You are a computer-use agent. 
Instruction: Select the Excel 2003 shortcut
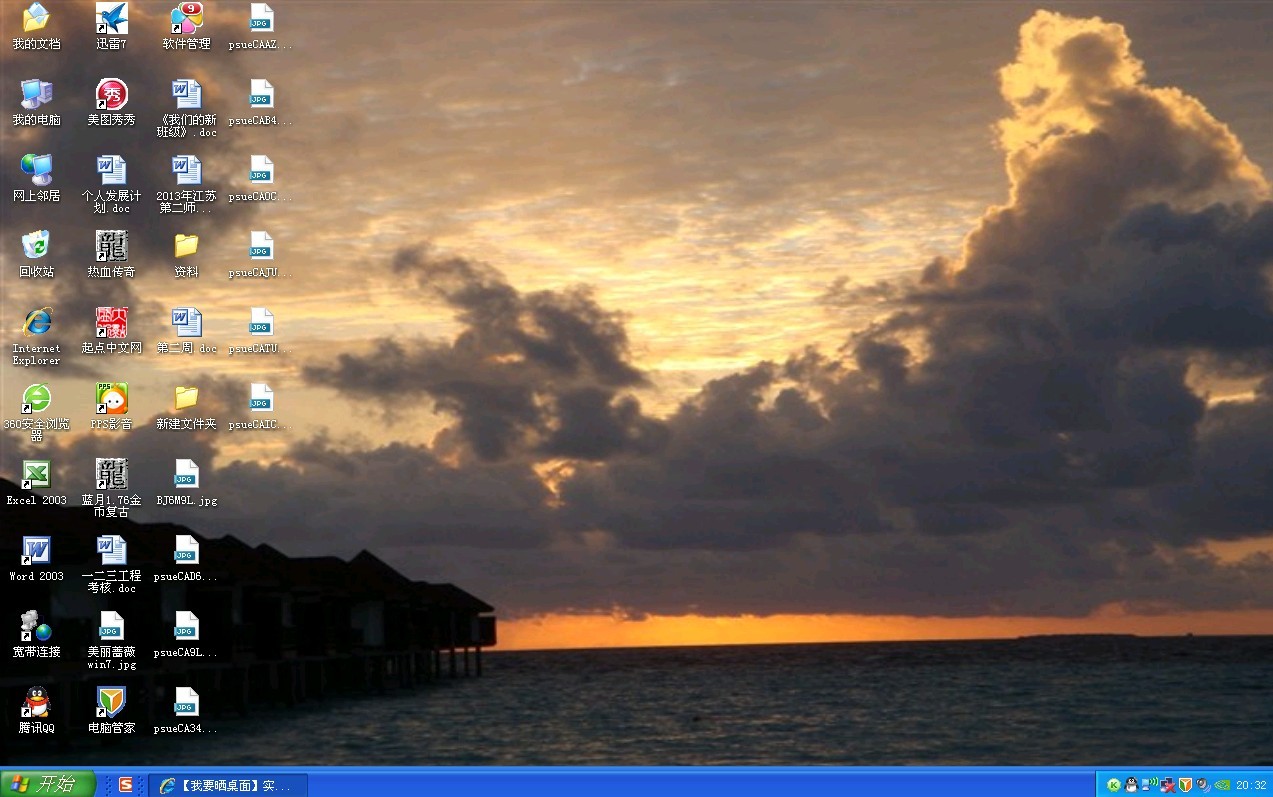(37, 475)
